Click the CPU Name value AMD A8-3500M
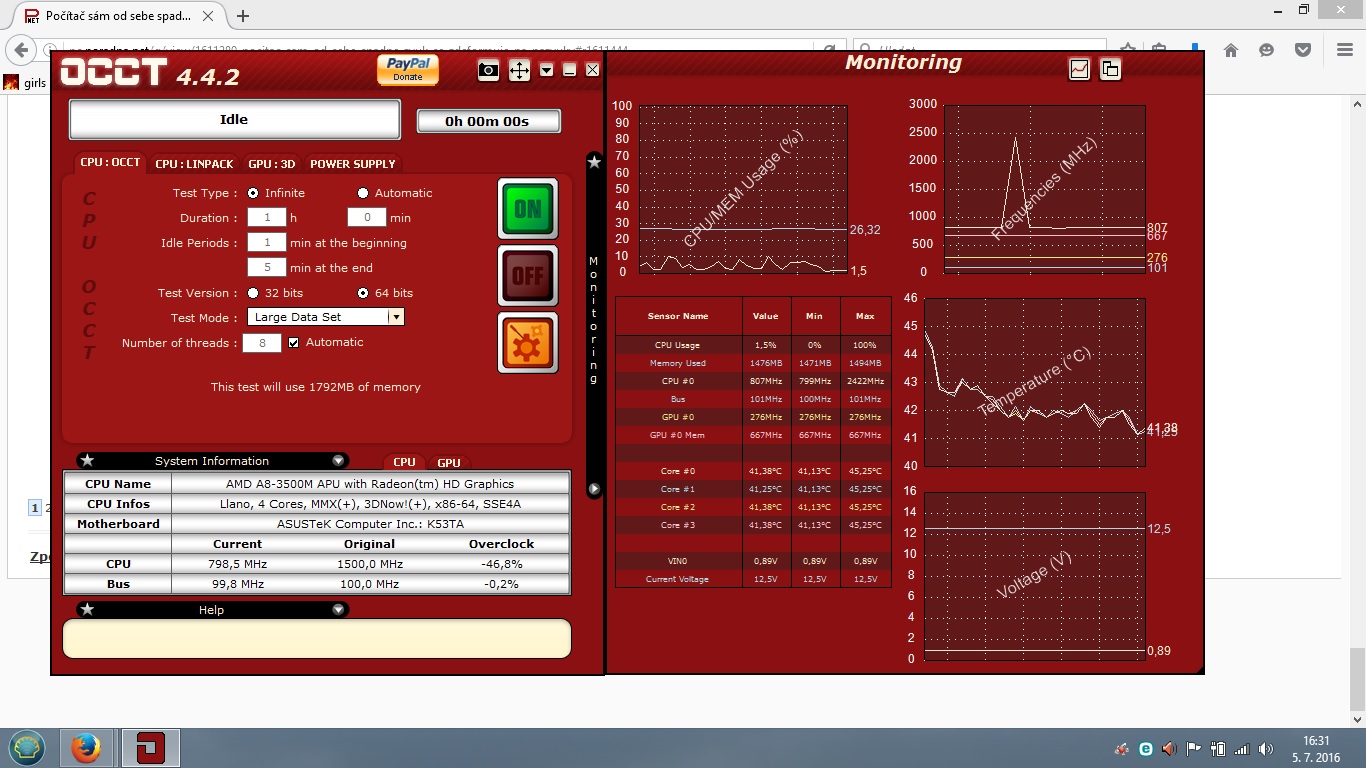1366x768 pixels. coord(370,484)
